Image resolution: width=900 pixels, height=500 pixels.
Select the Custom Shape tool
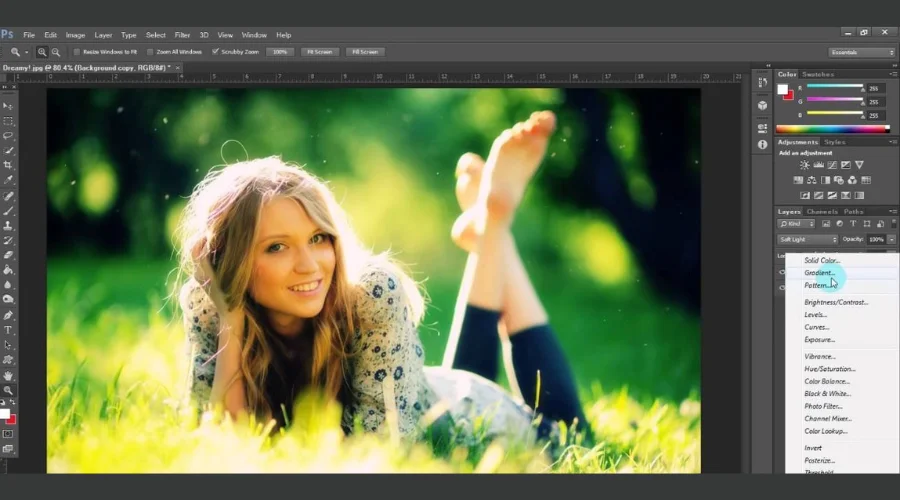pos(8,360)
